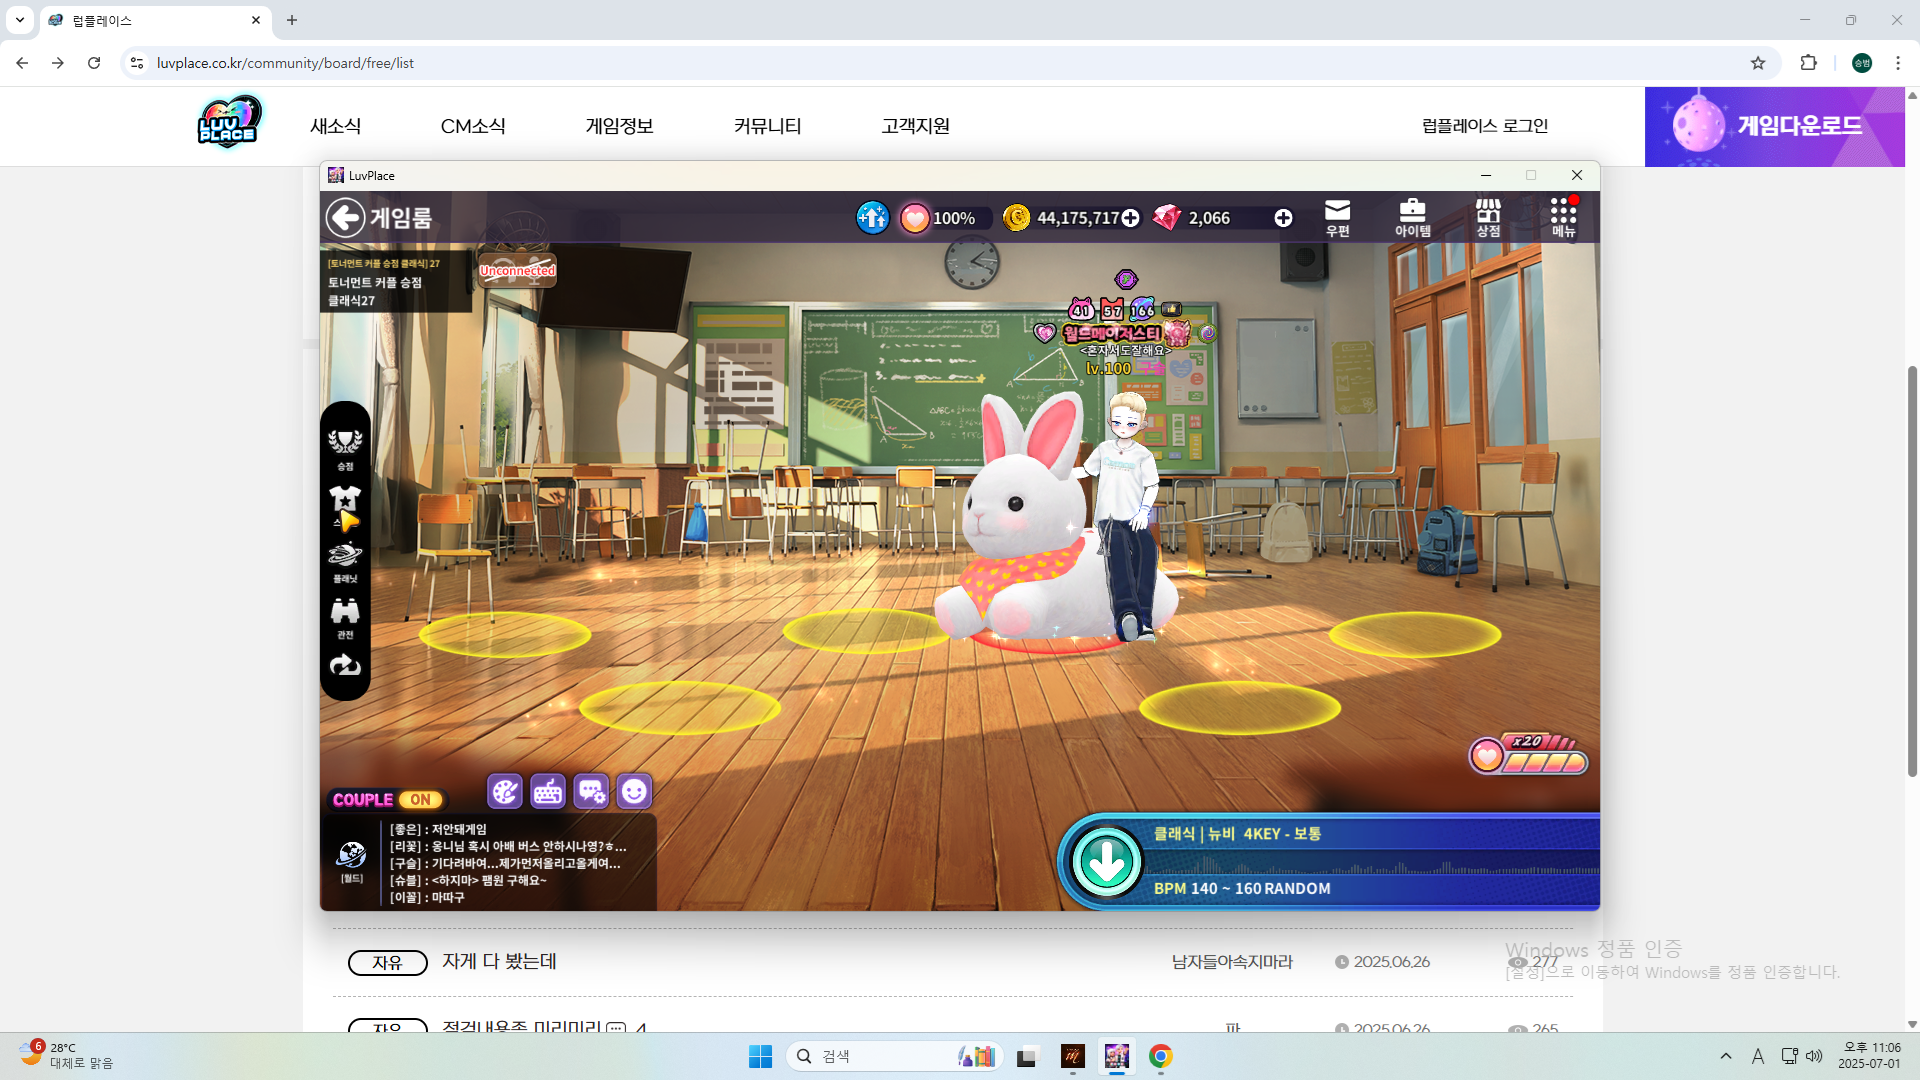Open the 커뮤니티 menu

pyautogui.click(x=767, y=126)
